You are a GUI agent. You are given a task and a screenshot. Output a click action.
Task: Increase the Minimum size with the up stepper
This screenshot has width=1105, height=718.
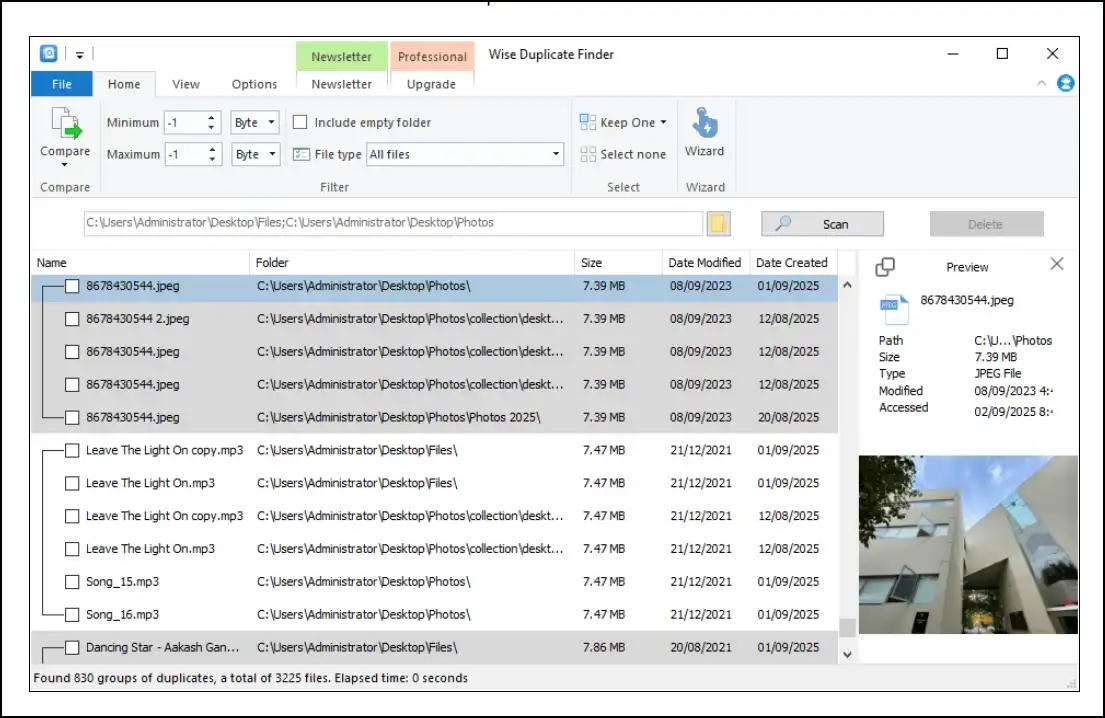[x=210, y=117]
